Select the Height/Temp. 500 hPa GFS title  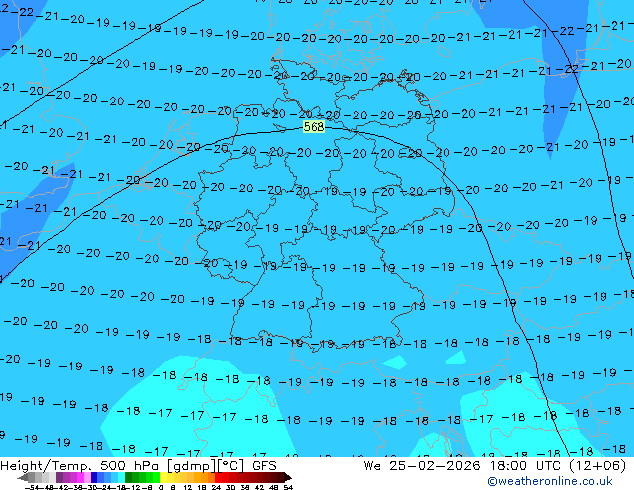[x=138, y=465]
